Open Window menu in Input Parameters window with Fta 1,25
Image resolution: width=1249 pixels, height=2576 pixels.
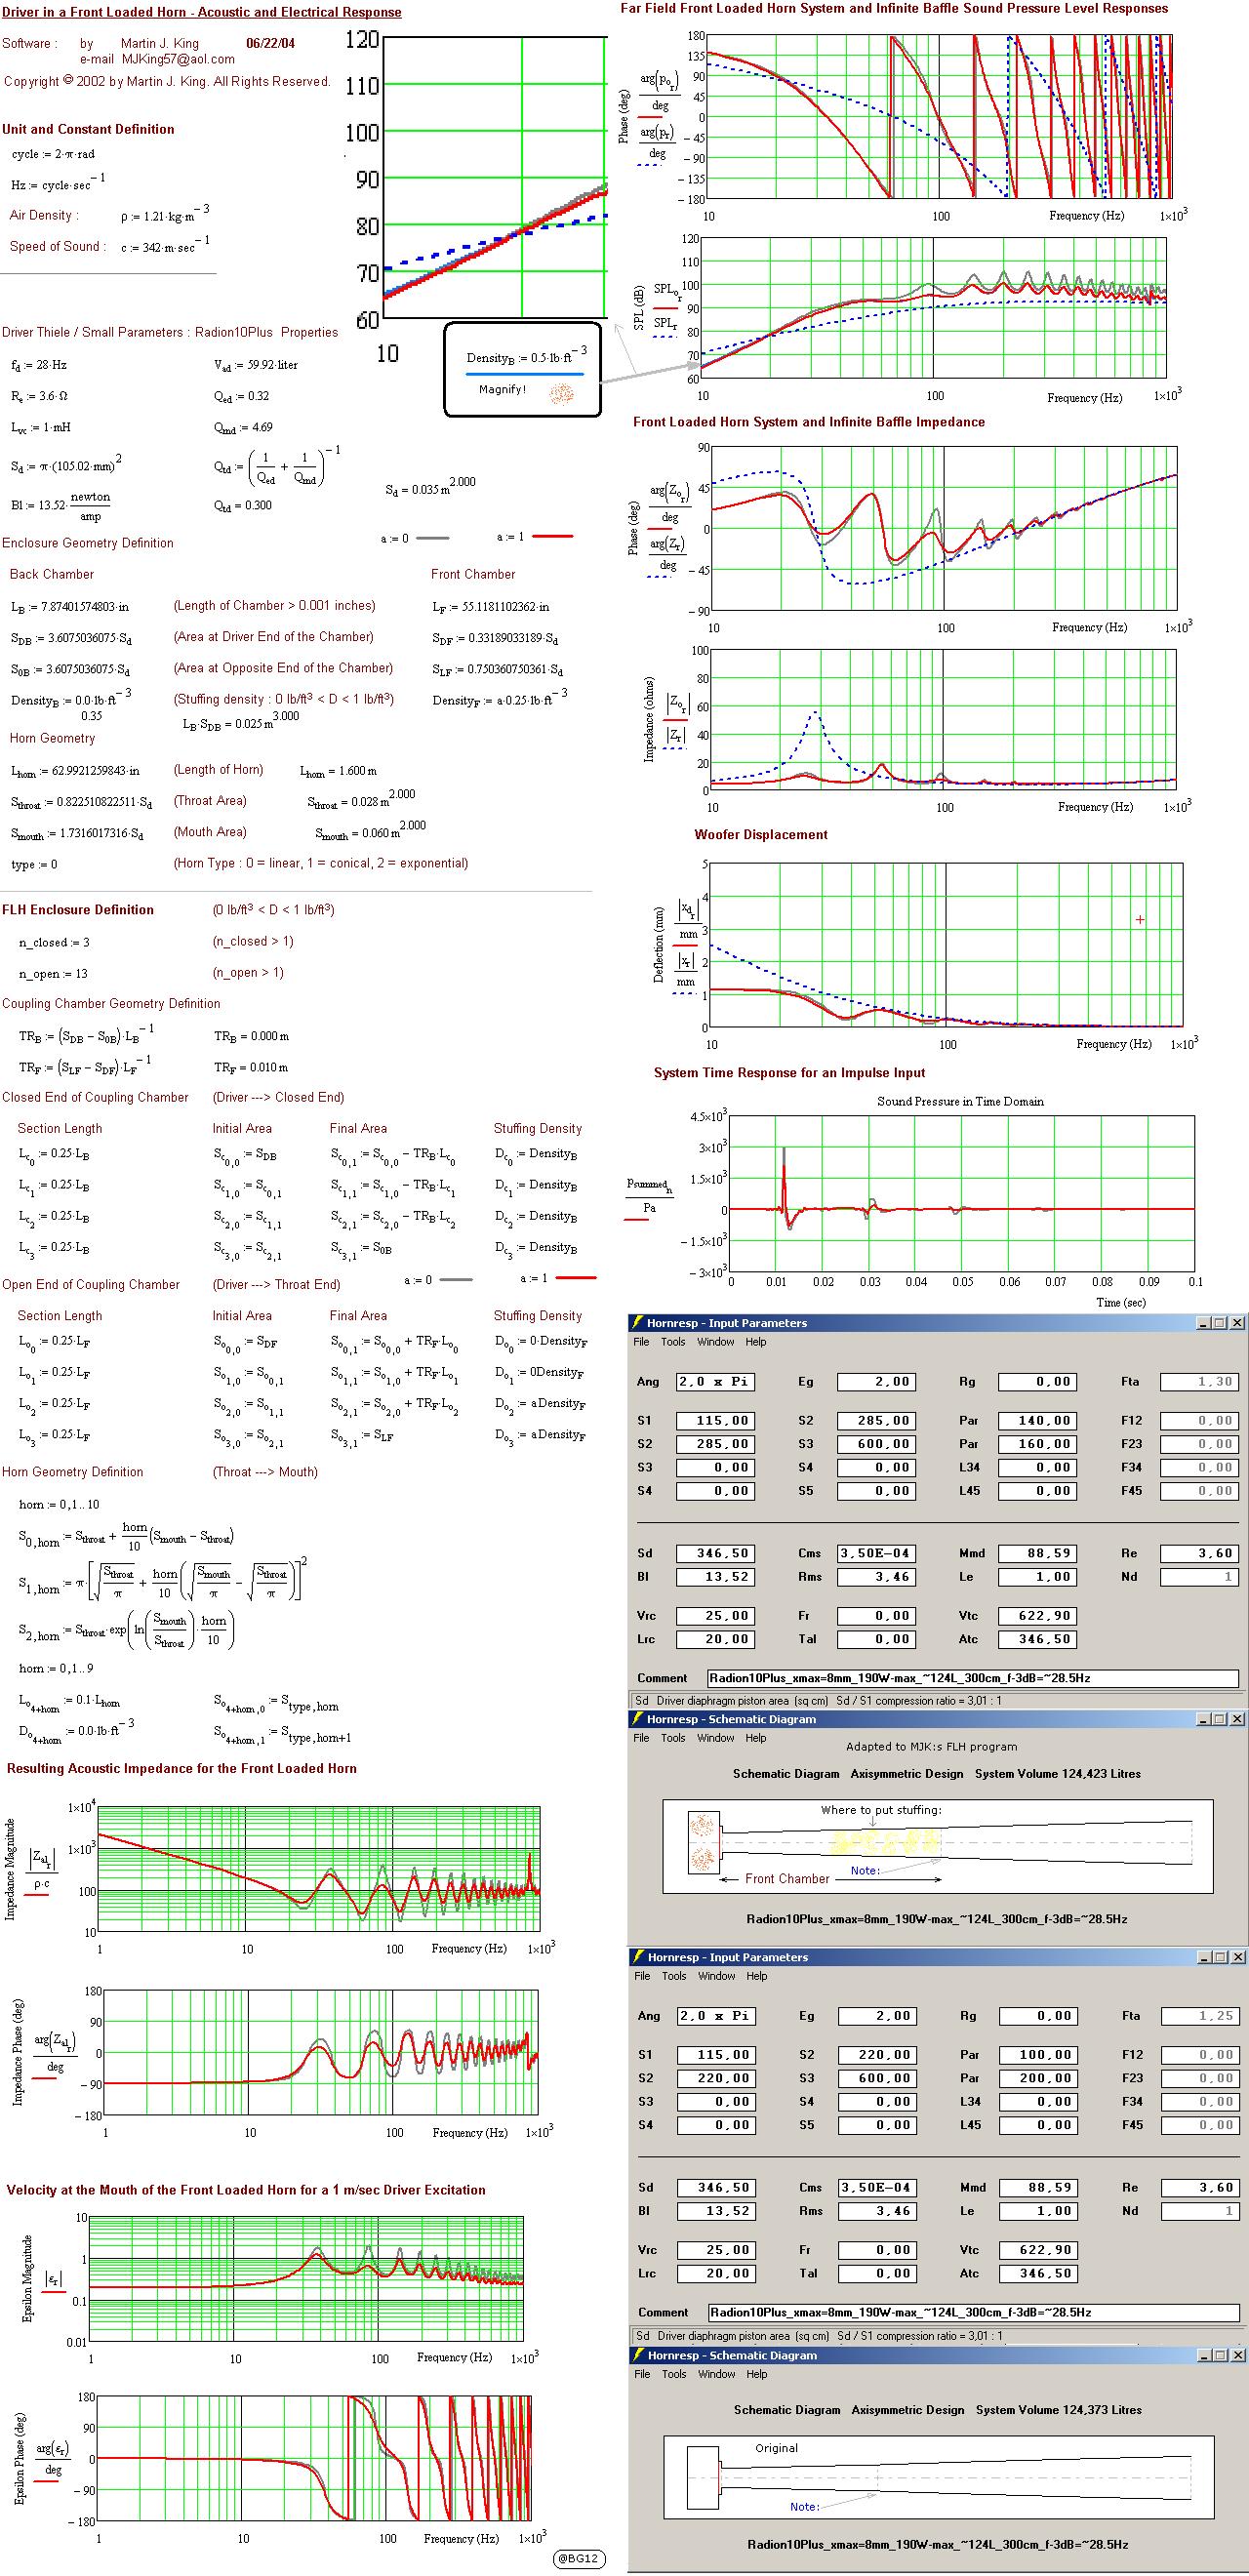(716, 1976)
